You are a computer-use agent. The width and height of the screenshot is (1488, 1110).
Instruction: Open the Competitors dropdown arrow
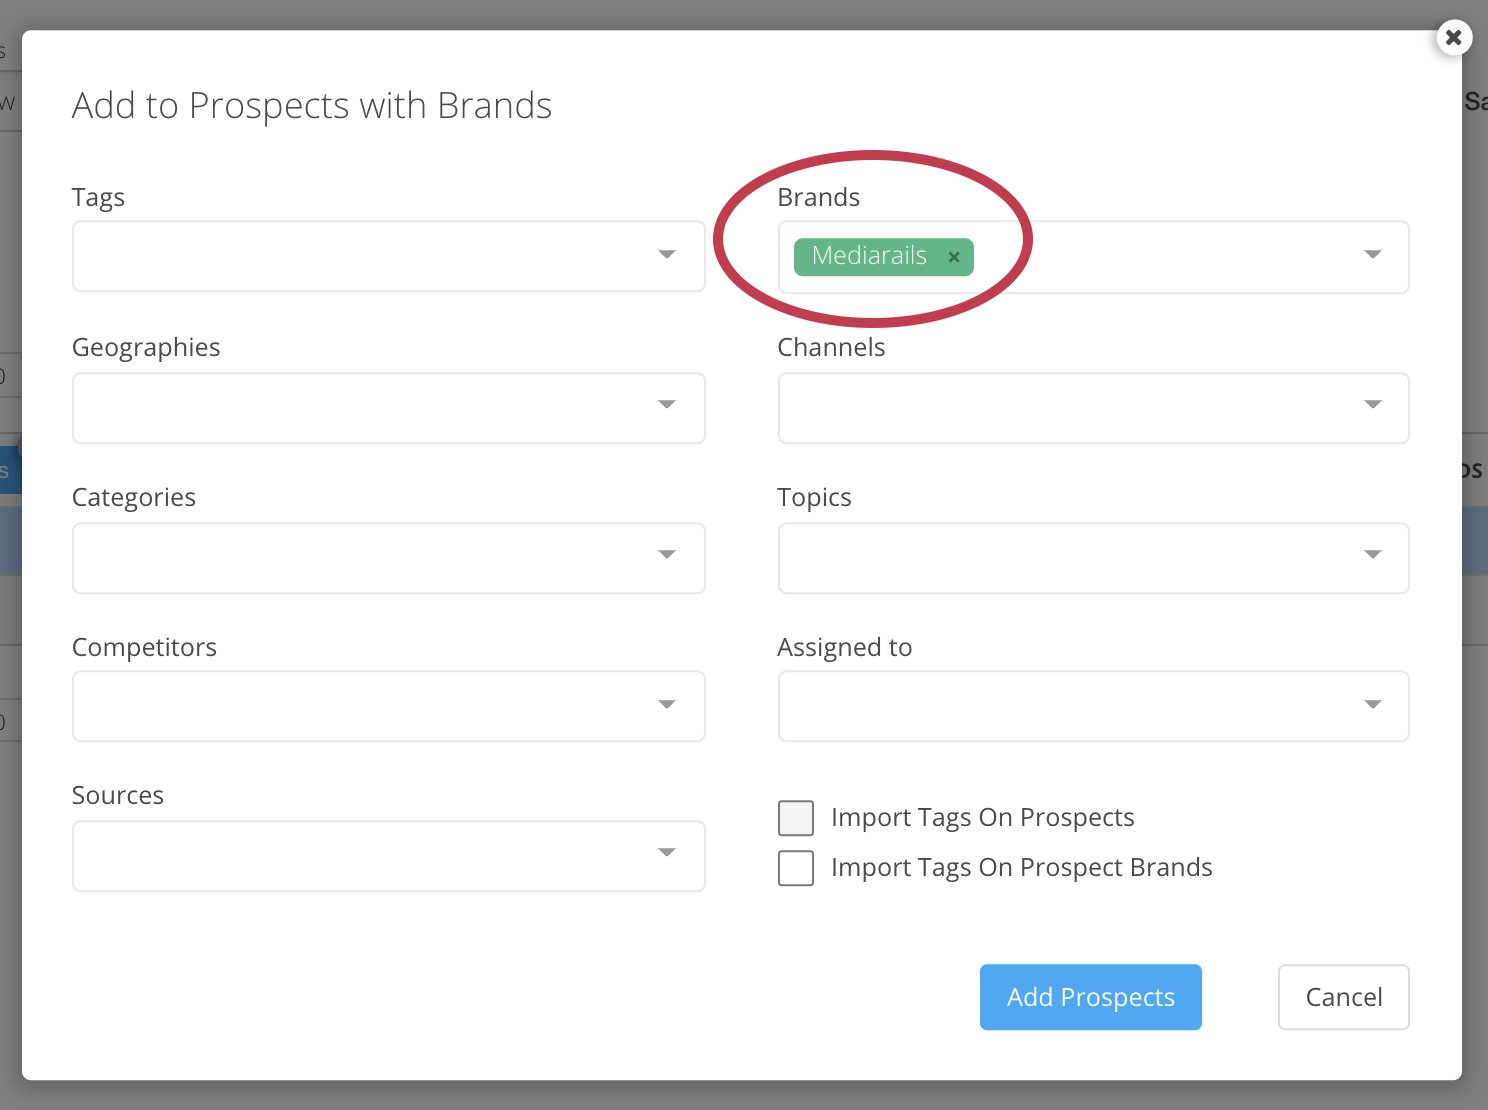(x=667, y=705)
